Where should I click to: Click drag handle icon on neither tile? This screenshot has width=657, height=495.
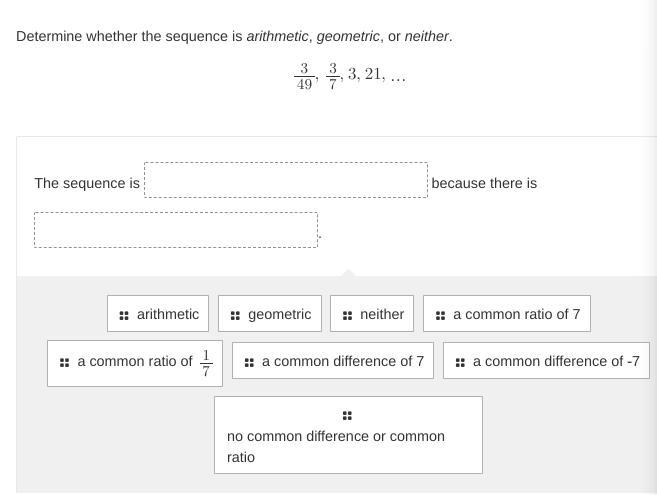click(347, 315)
